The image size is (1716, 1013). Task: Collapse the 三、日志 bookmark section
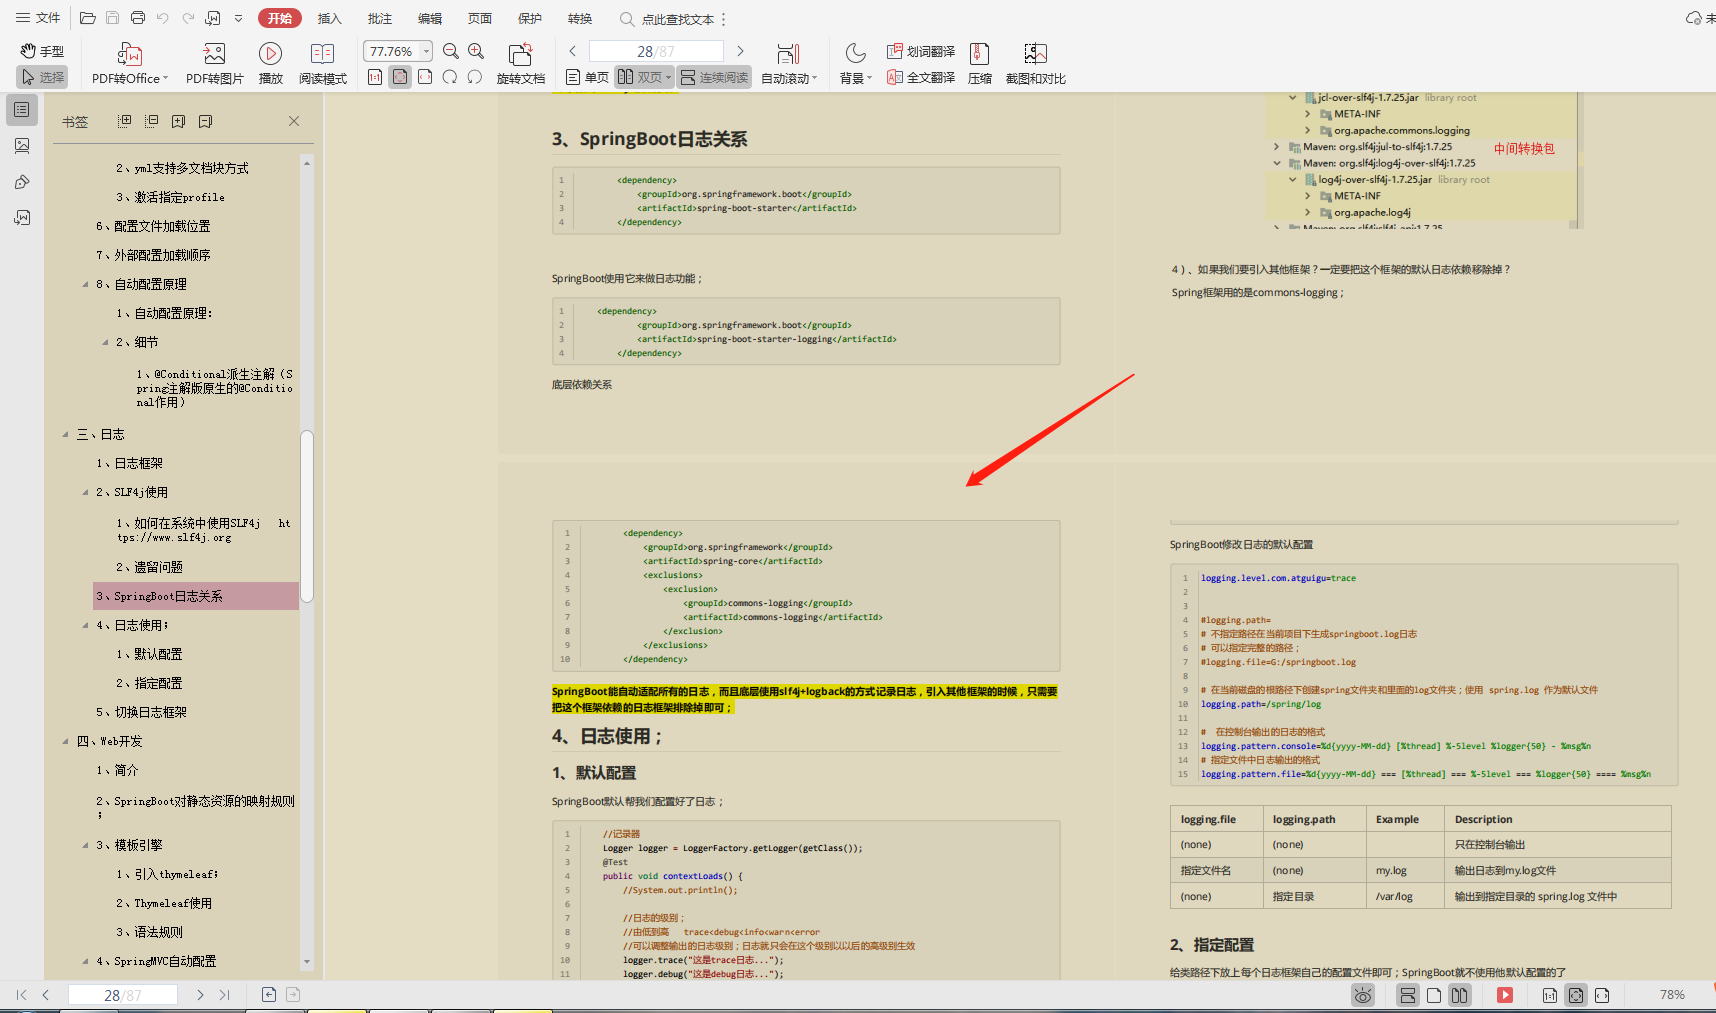[x=64, y=433]
